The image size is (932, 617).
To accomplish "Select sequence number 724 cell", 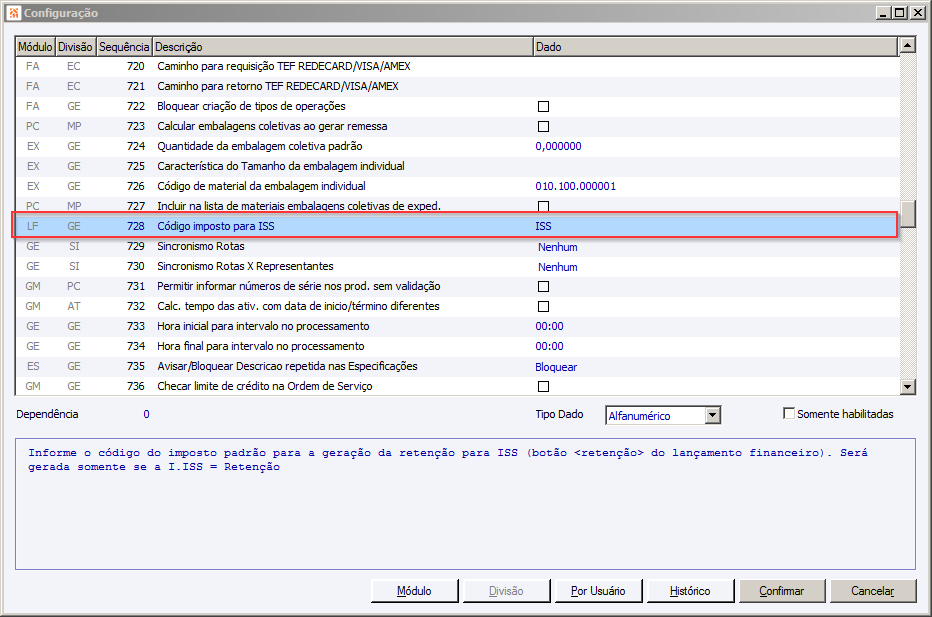I will click(136, 146).
